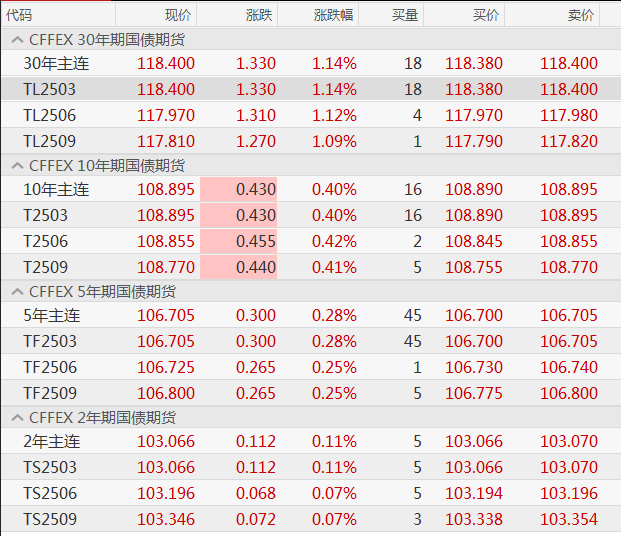Sort by the 卖价 column header
This screenshot has width=621, height=536.
[552, 15]
